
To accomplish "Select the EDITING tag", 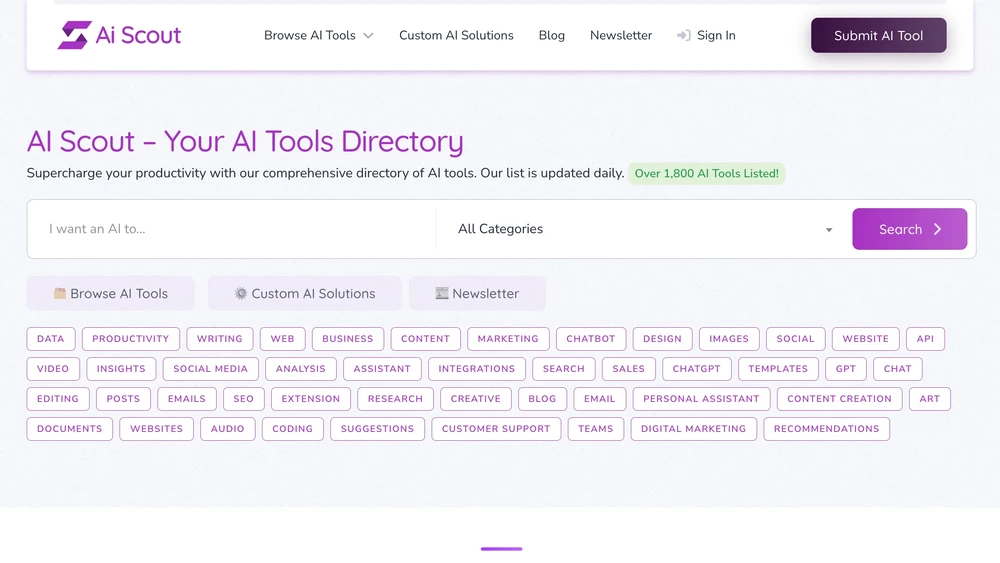I will point(58,398).
